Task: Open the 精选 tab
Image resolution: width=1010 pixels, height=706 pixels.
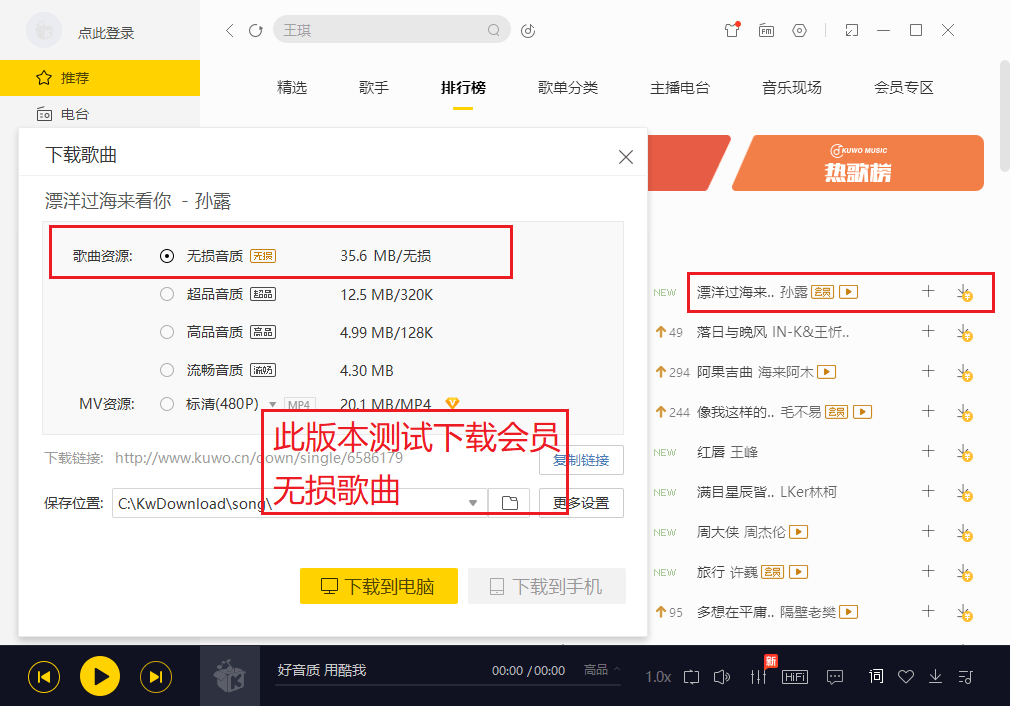Action: click(292, 88)
